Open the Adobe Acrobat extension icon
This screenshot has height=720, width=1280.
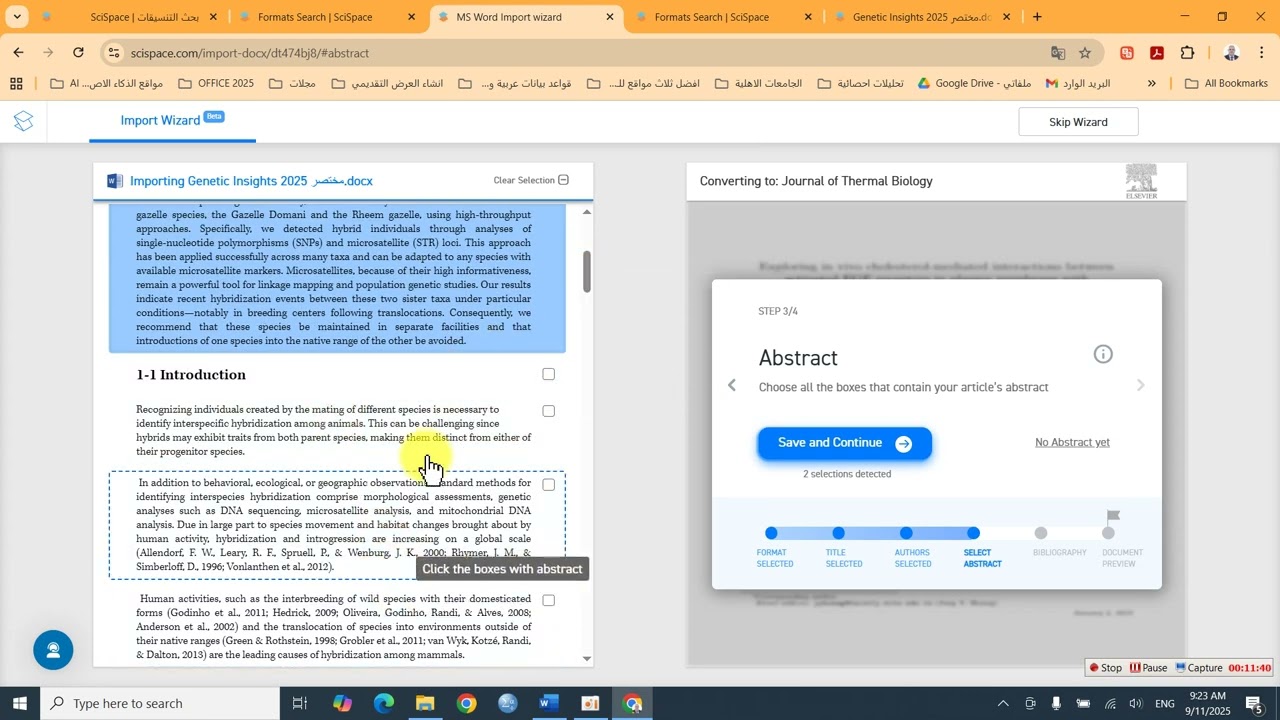click(1157, 53)
